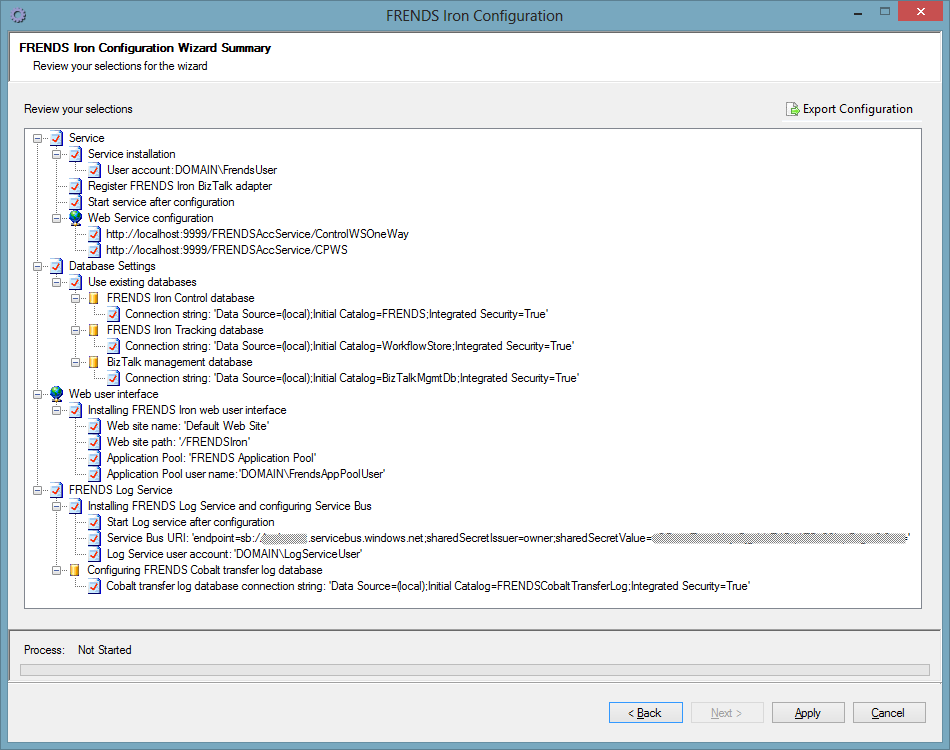This screenshot has width=950, height=750.
Task: Click the check icon for the ControlWSOneWay URL
Action: click(x=95, y=234)
